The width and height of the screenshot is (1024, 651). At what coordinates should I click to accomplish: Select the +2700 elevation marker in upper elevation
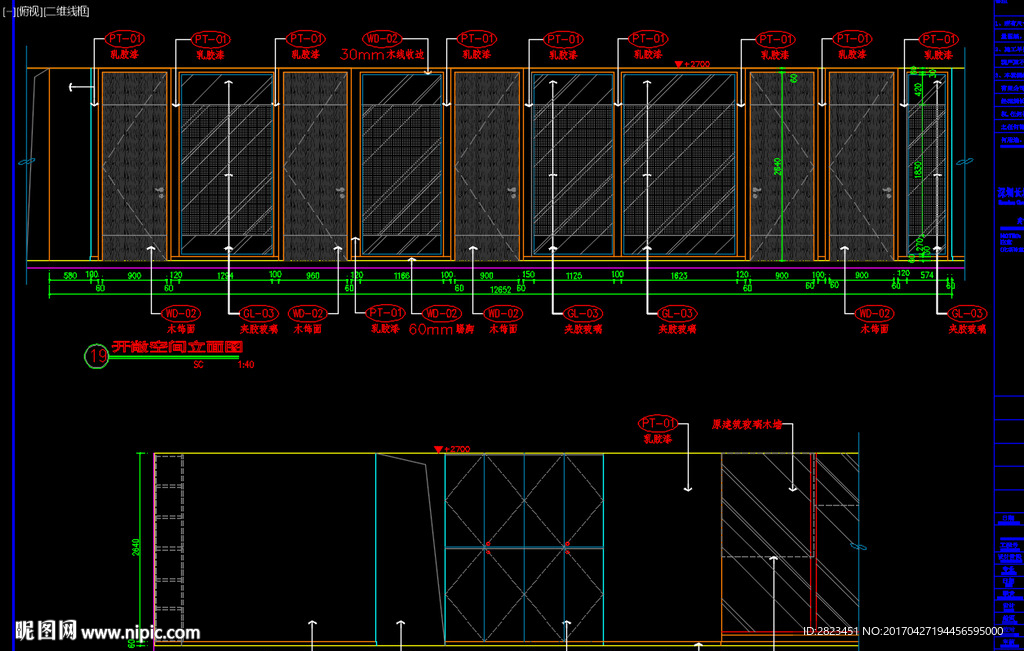[692, 64]
